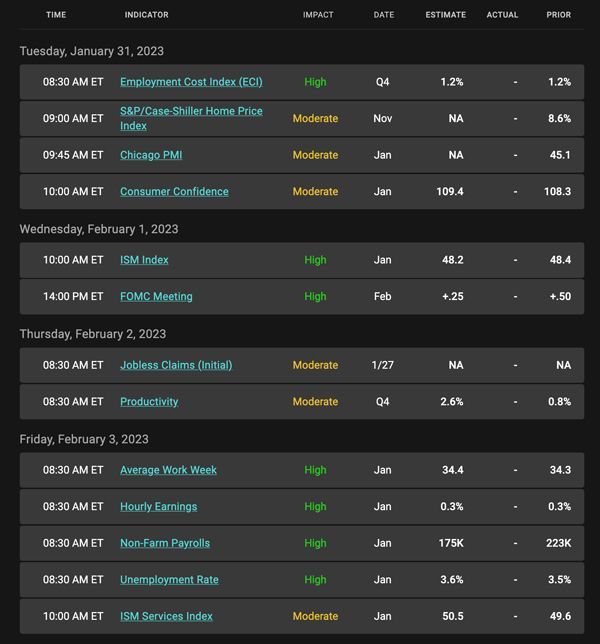Select the ISM Index link

[x=144, y=260]
